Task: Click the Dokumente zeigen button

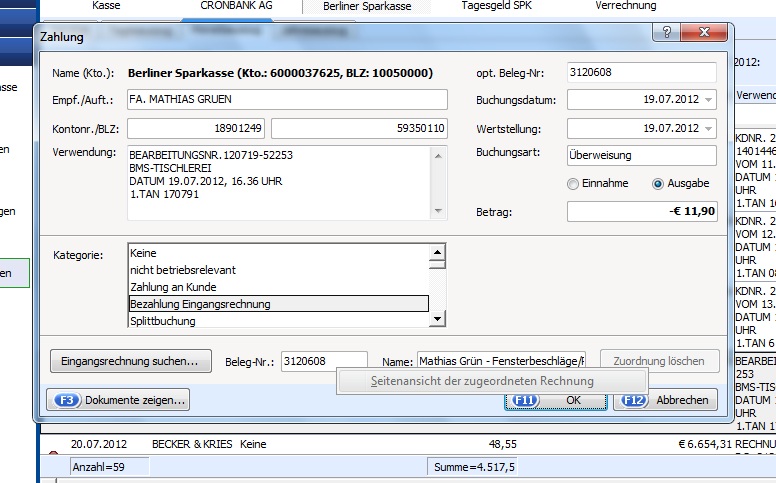Action: pos(118,400)
